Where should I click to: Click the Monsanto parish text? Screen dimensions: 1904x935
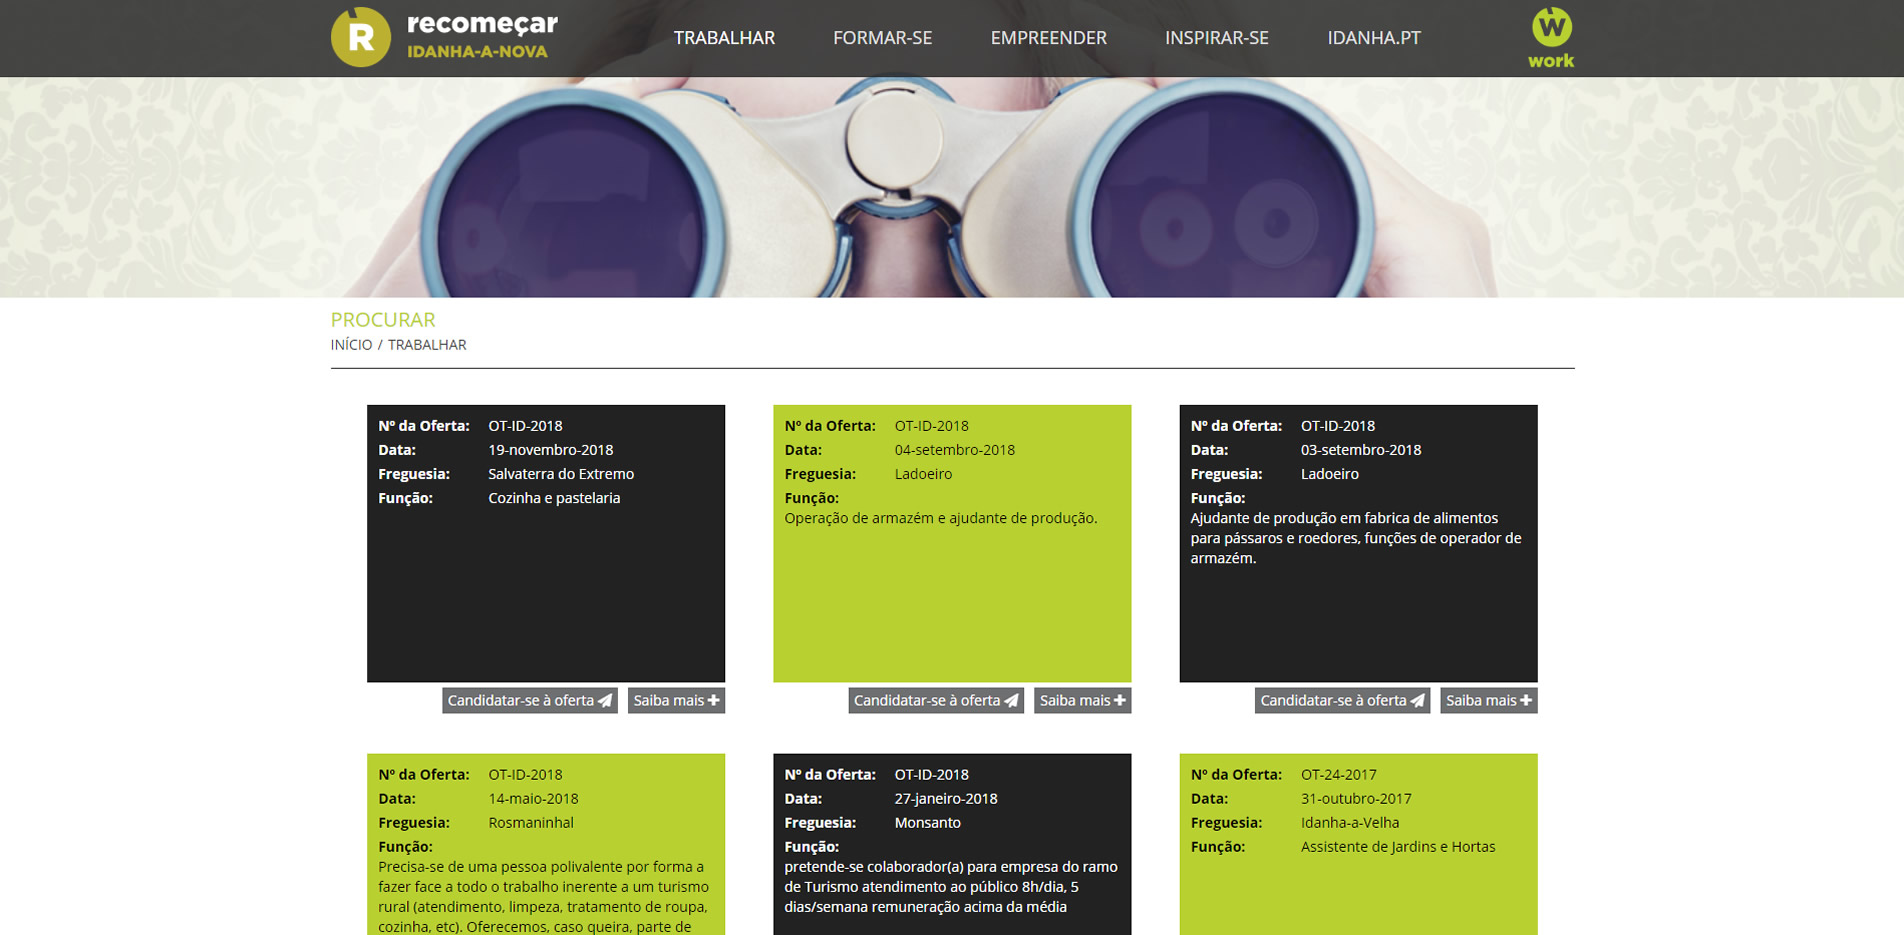click(927, 823)
